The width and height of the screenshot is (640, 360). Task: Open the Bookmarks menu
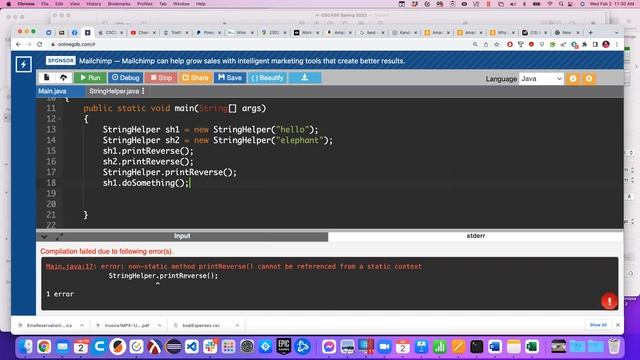pyautogui.click(x=119, y=4)
